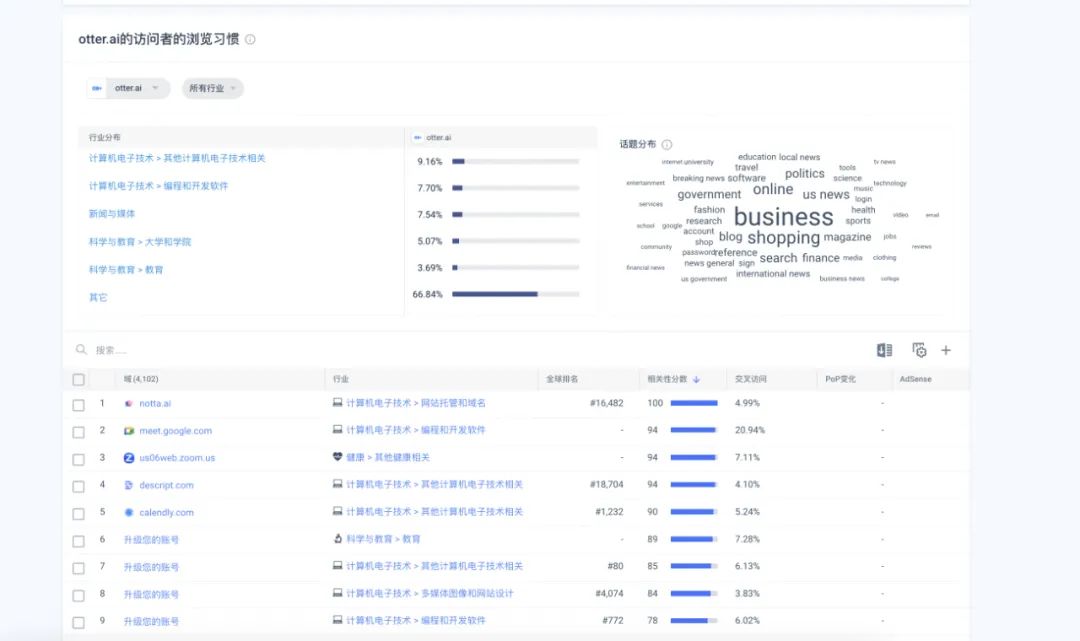1080x641 pixels.
Task: Click 升级您的账号 link in row 7
Action: click(151, 567)
